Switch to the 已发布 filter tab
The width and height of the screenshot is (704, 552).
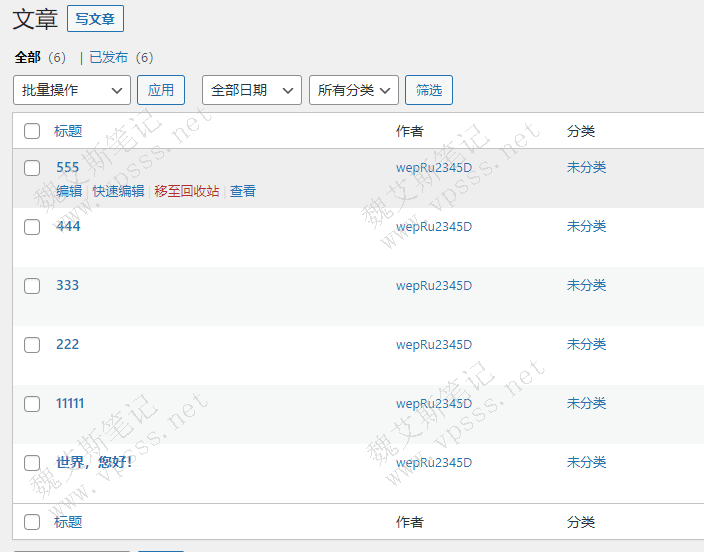(108, 57)
